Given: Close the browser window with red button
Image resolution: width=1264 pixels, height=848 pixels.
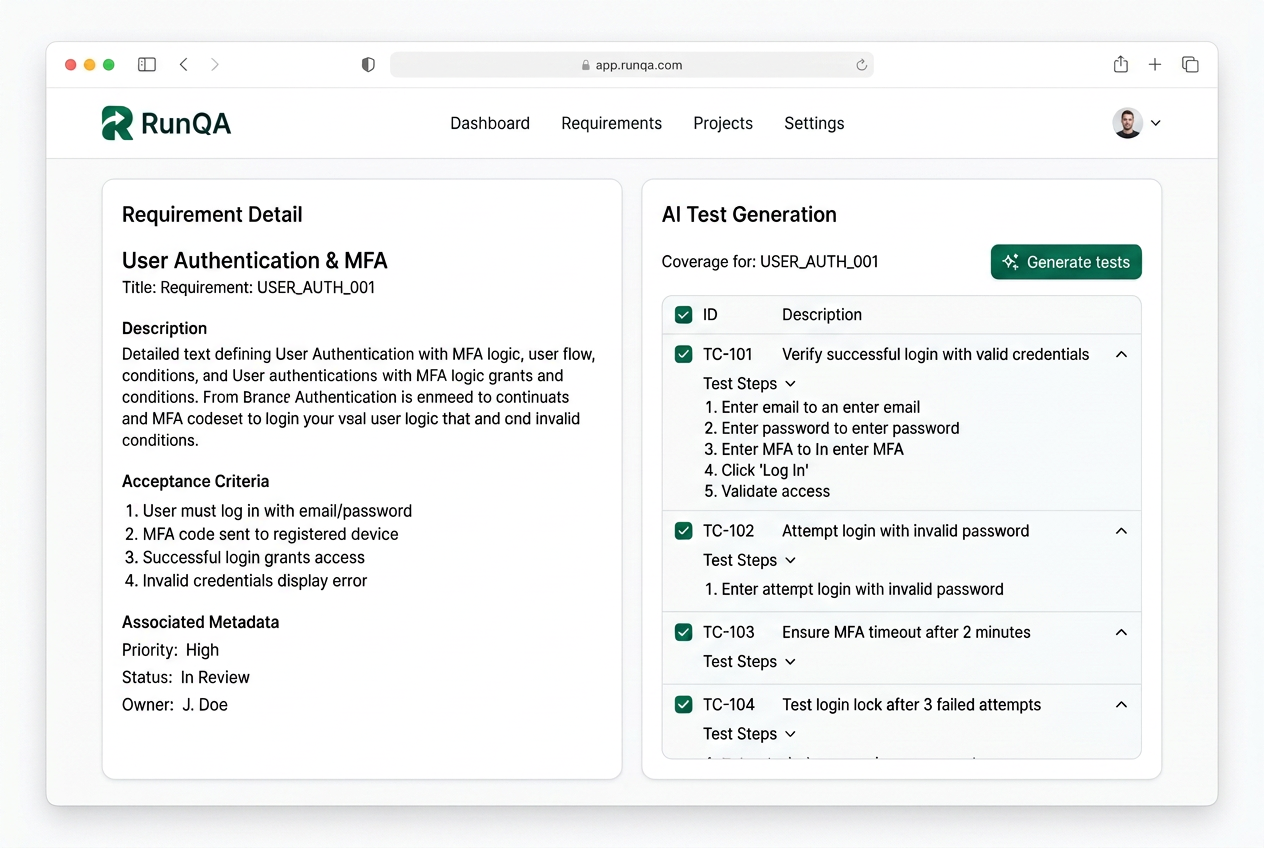Looking at the screenshot, I should [x=70, y=64].
